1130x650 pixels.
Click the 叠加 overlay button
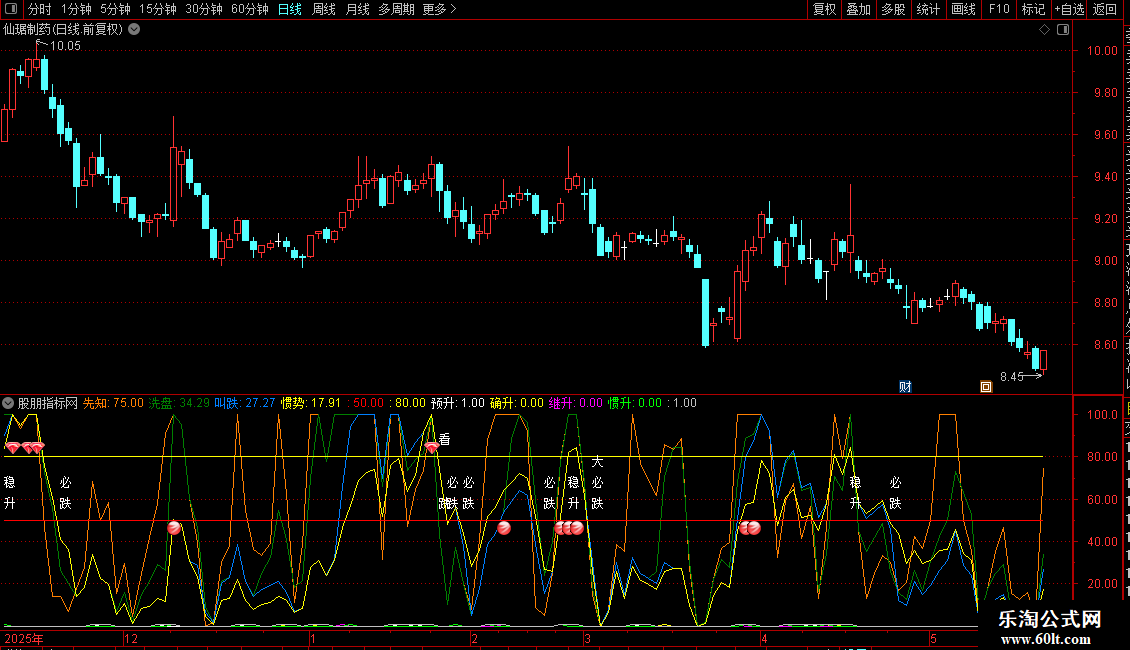point(858,9)
